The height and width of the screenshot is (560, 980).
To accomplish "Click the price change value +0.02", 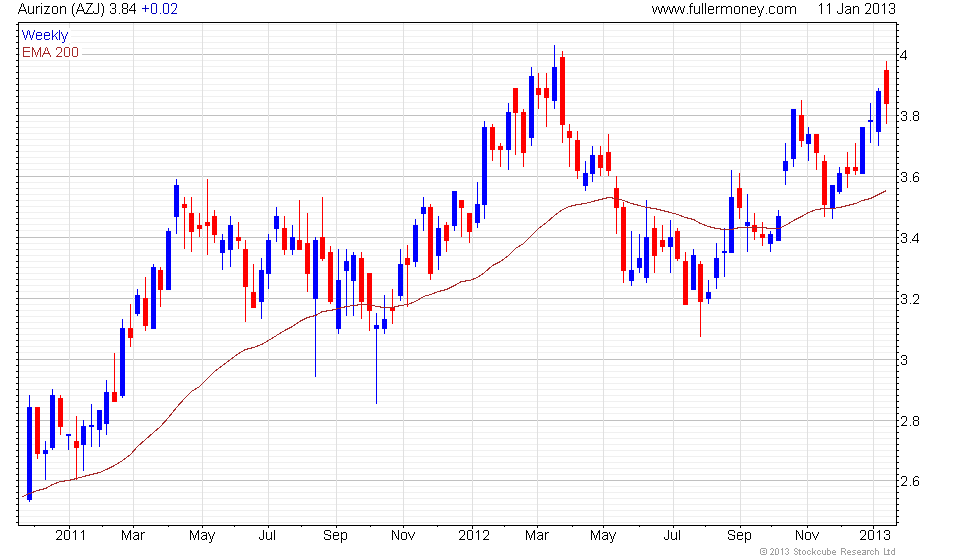I will coord(159,9).
